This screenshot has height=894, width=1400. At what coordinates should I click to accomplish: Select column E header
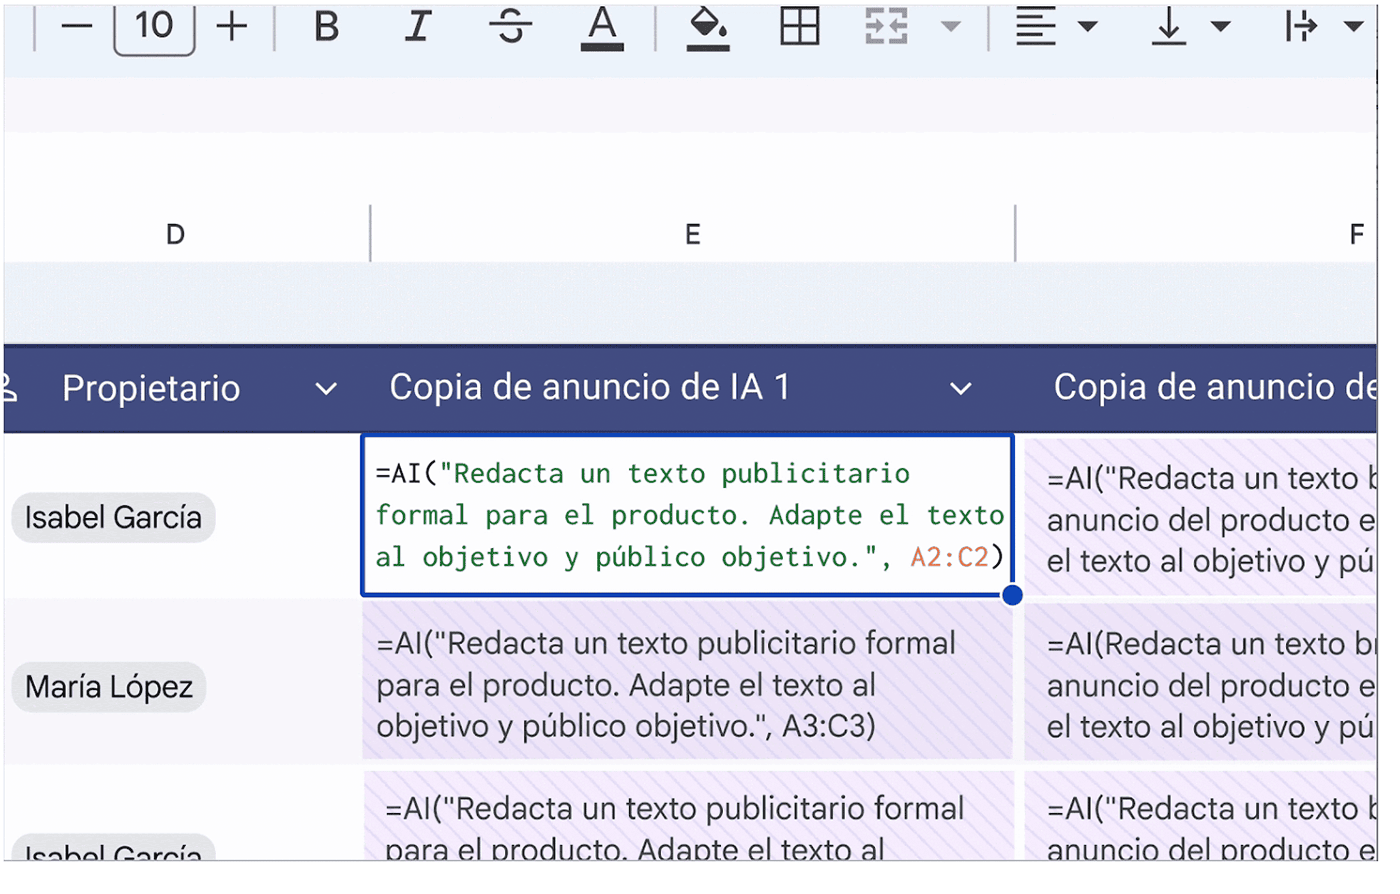tap(692, 235)
